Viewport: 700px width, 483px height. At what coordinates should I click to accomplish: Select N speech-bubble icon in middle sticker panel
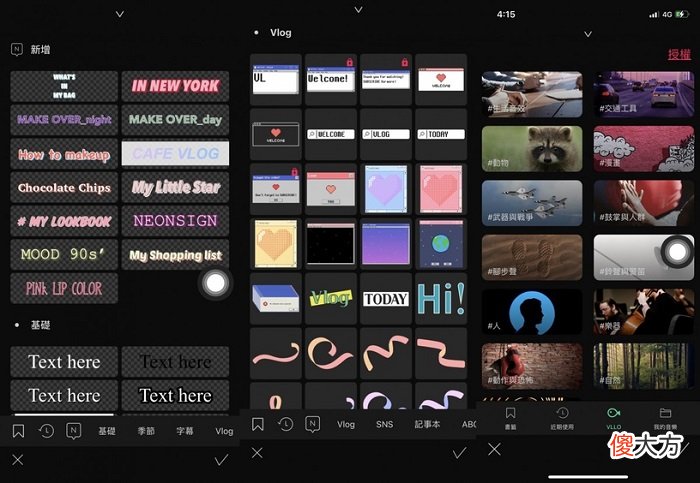click(313, 424)
